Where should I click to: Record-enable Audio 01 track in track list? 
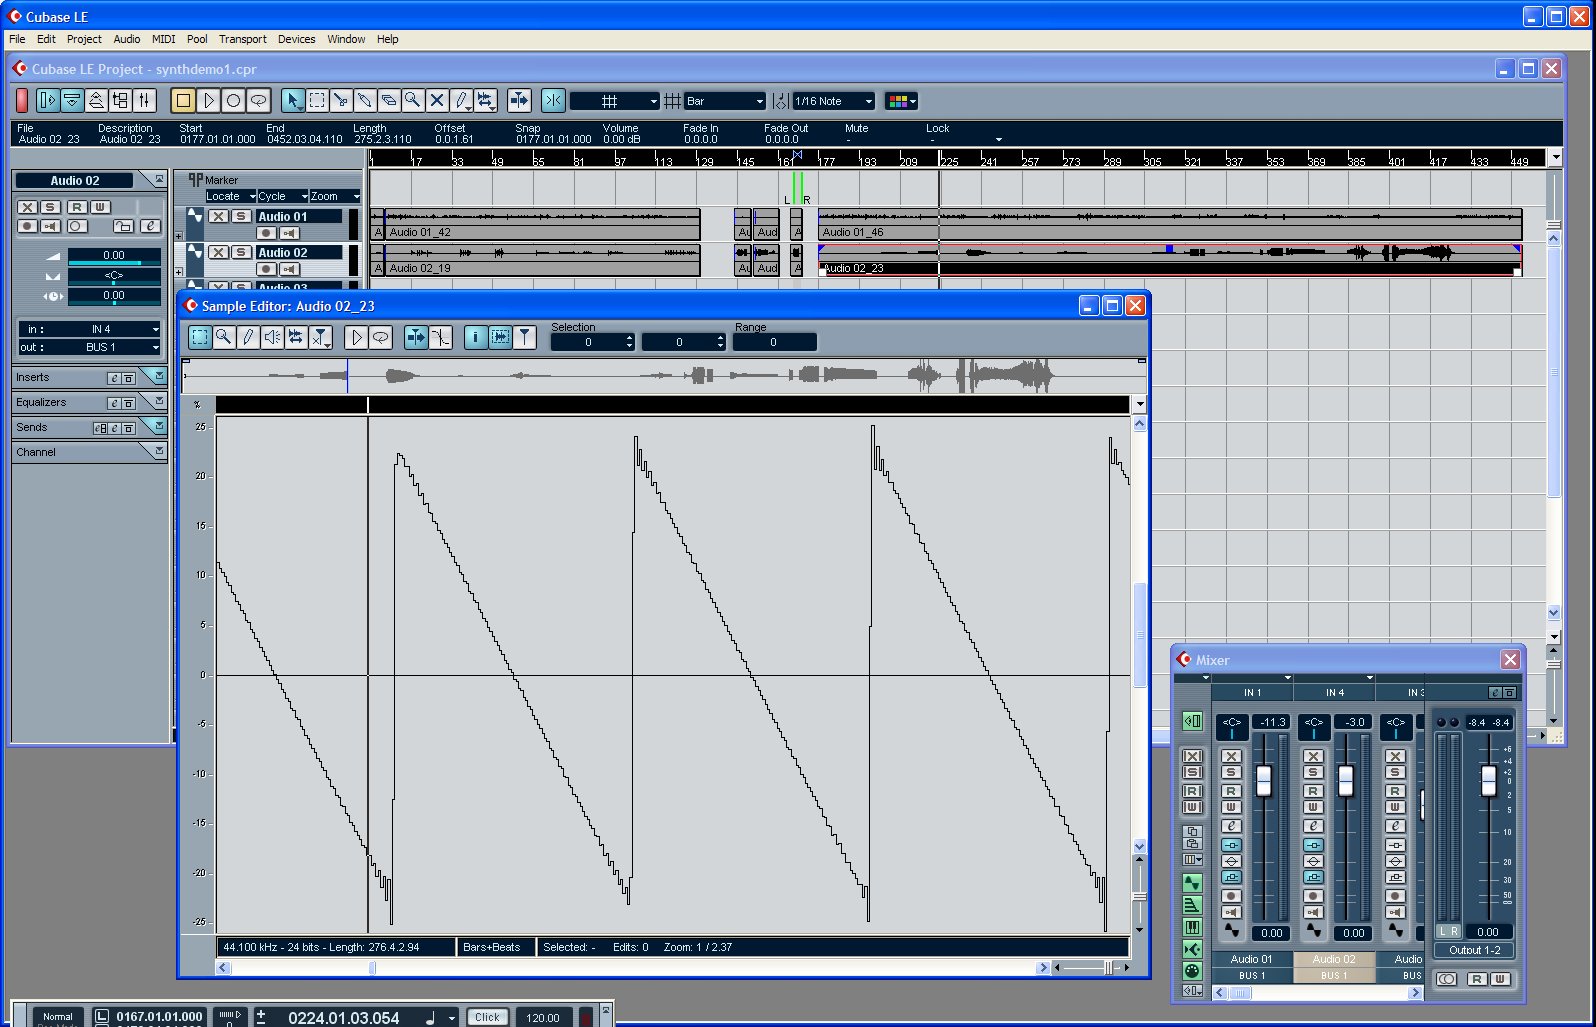pyautogui.click(x=266, y=233)
